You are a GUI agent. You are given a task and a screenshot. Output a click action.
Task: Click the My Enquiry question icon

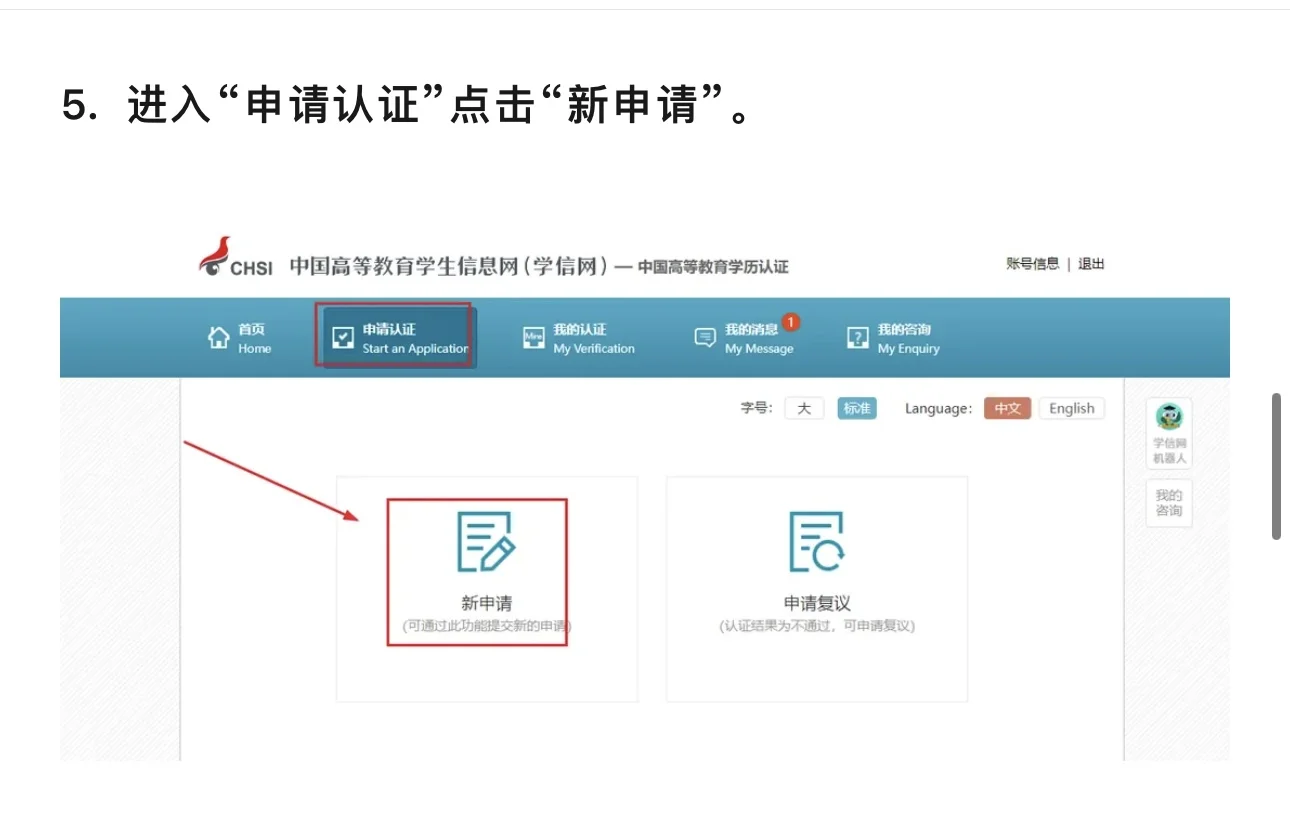coord(858,338)
